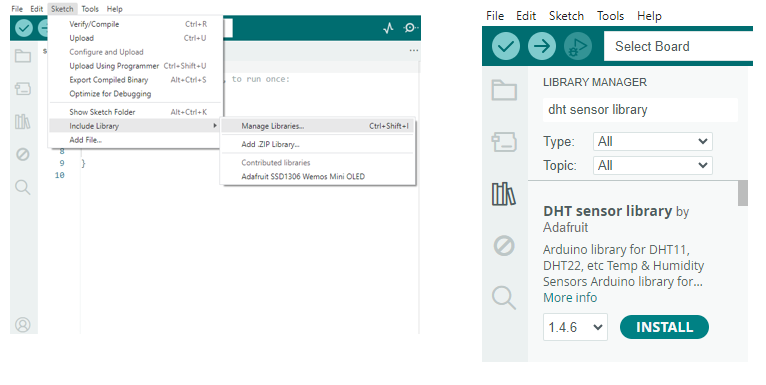The height and width of the screenshot is (385, 766).
Task: Click Sketch menu in left window
Action: 62,9
